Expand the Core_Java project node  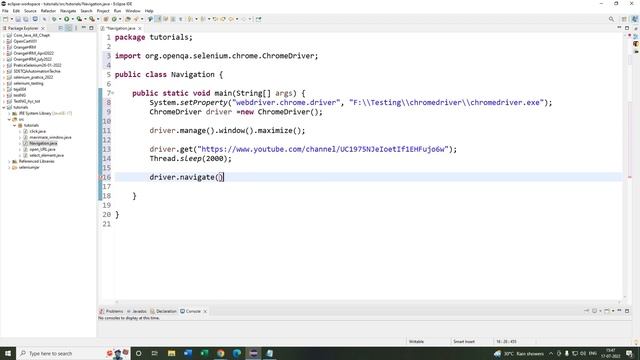pos(4,36)
